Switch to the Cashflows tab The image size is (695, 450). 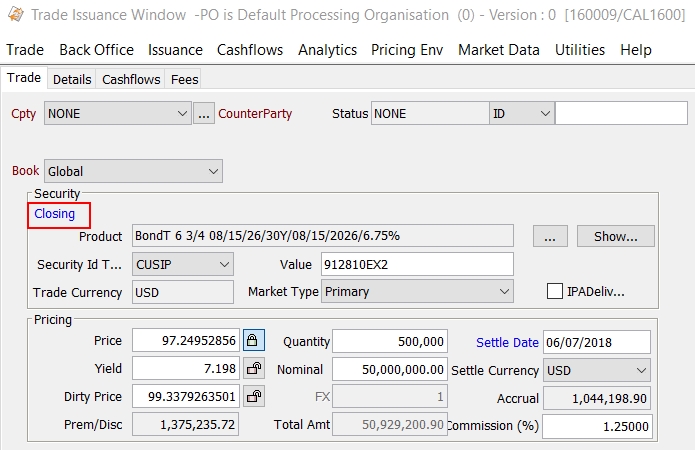131,79
